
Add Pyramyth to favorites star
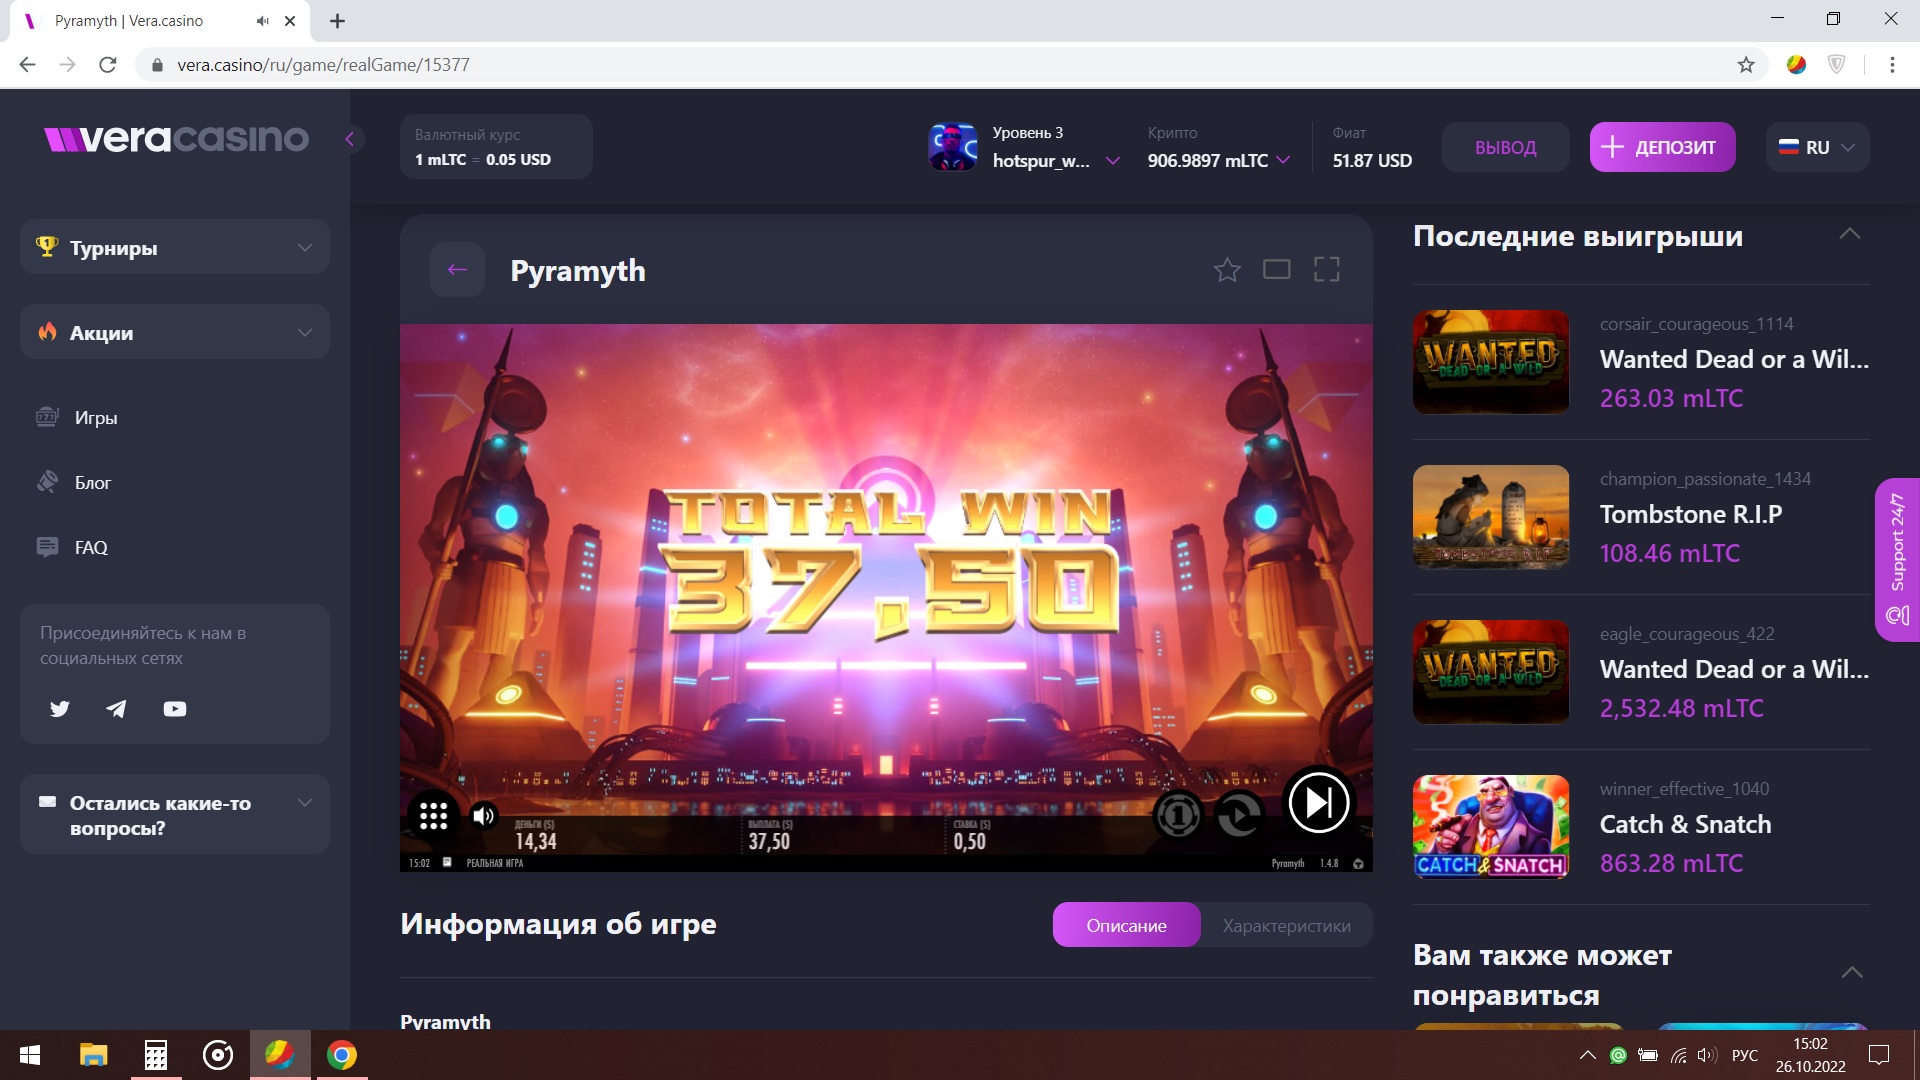pyautogui.click(x=1227, y=270)
